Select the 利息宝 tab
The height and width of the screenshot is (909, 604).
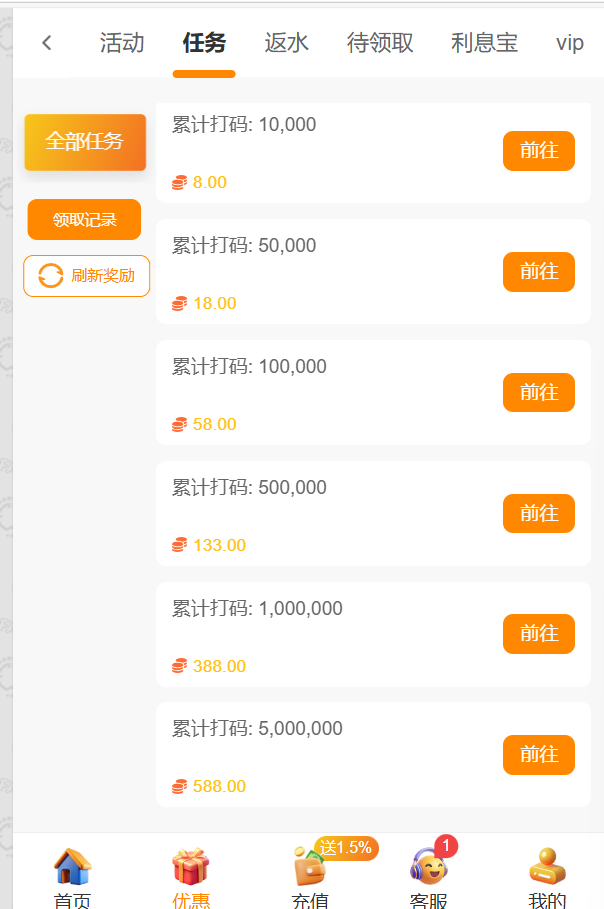pos(484,43)
